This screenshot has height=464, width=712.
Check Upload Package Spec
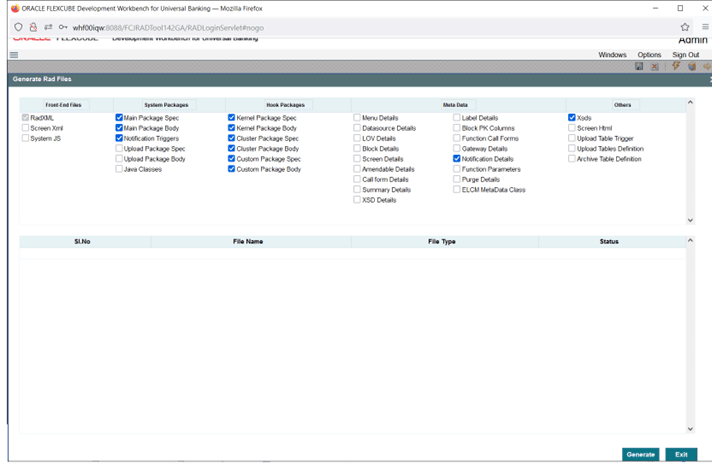(119, 148)
